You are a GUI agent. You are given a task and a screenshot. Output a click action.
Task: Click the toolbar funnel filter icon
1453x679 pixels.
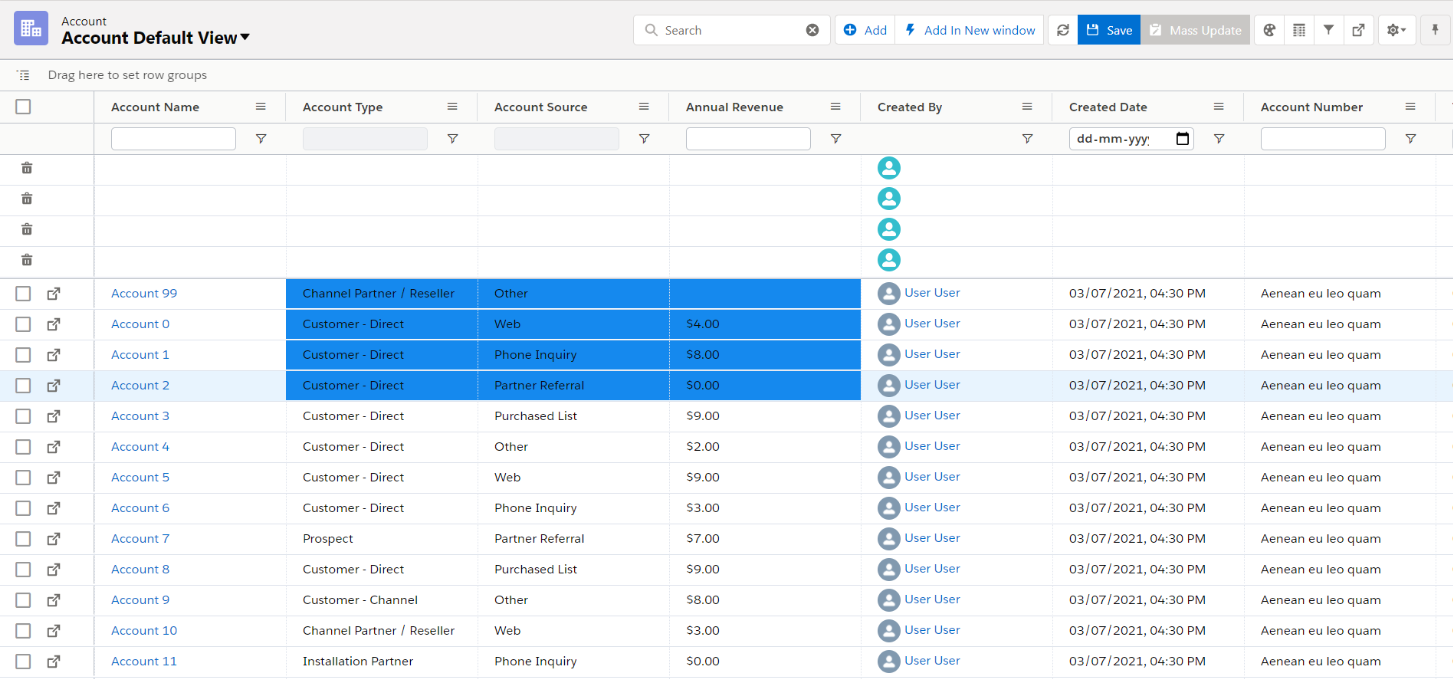tap(1328, 30)
